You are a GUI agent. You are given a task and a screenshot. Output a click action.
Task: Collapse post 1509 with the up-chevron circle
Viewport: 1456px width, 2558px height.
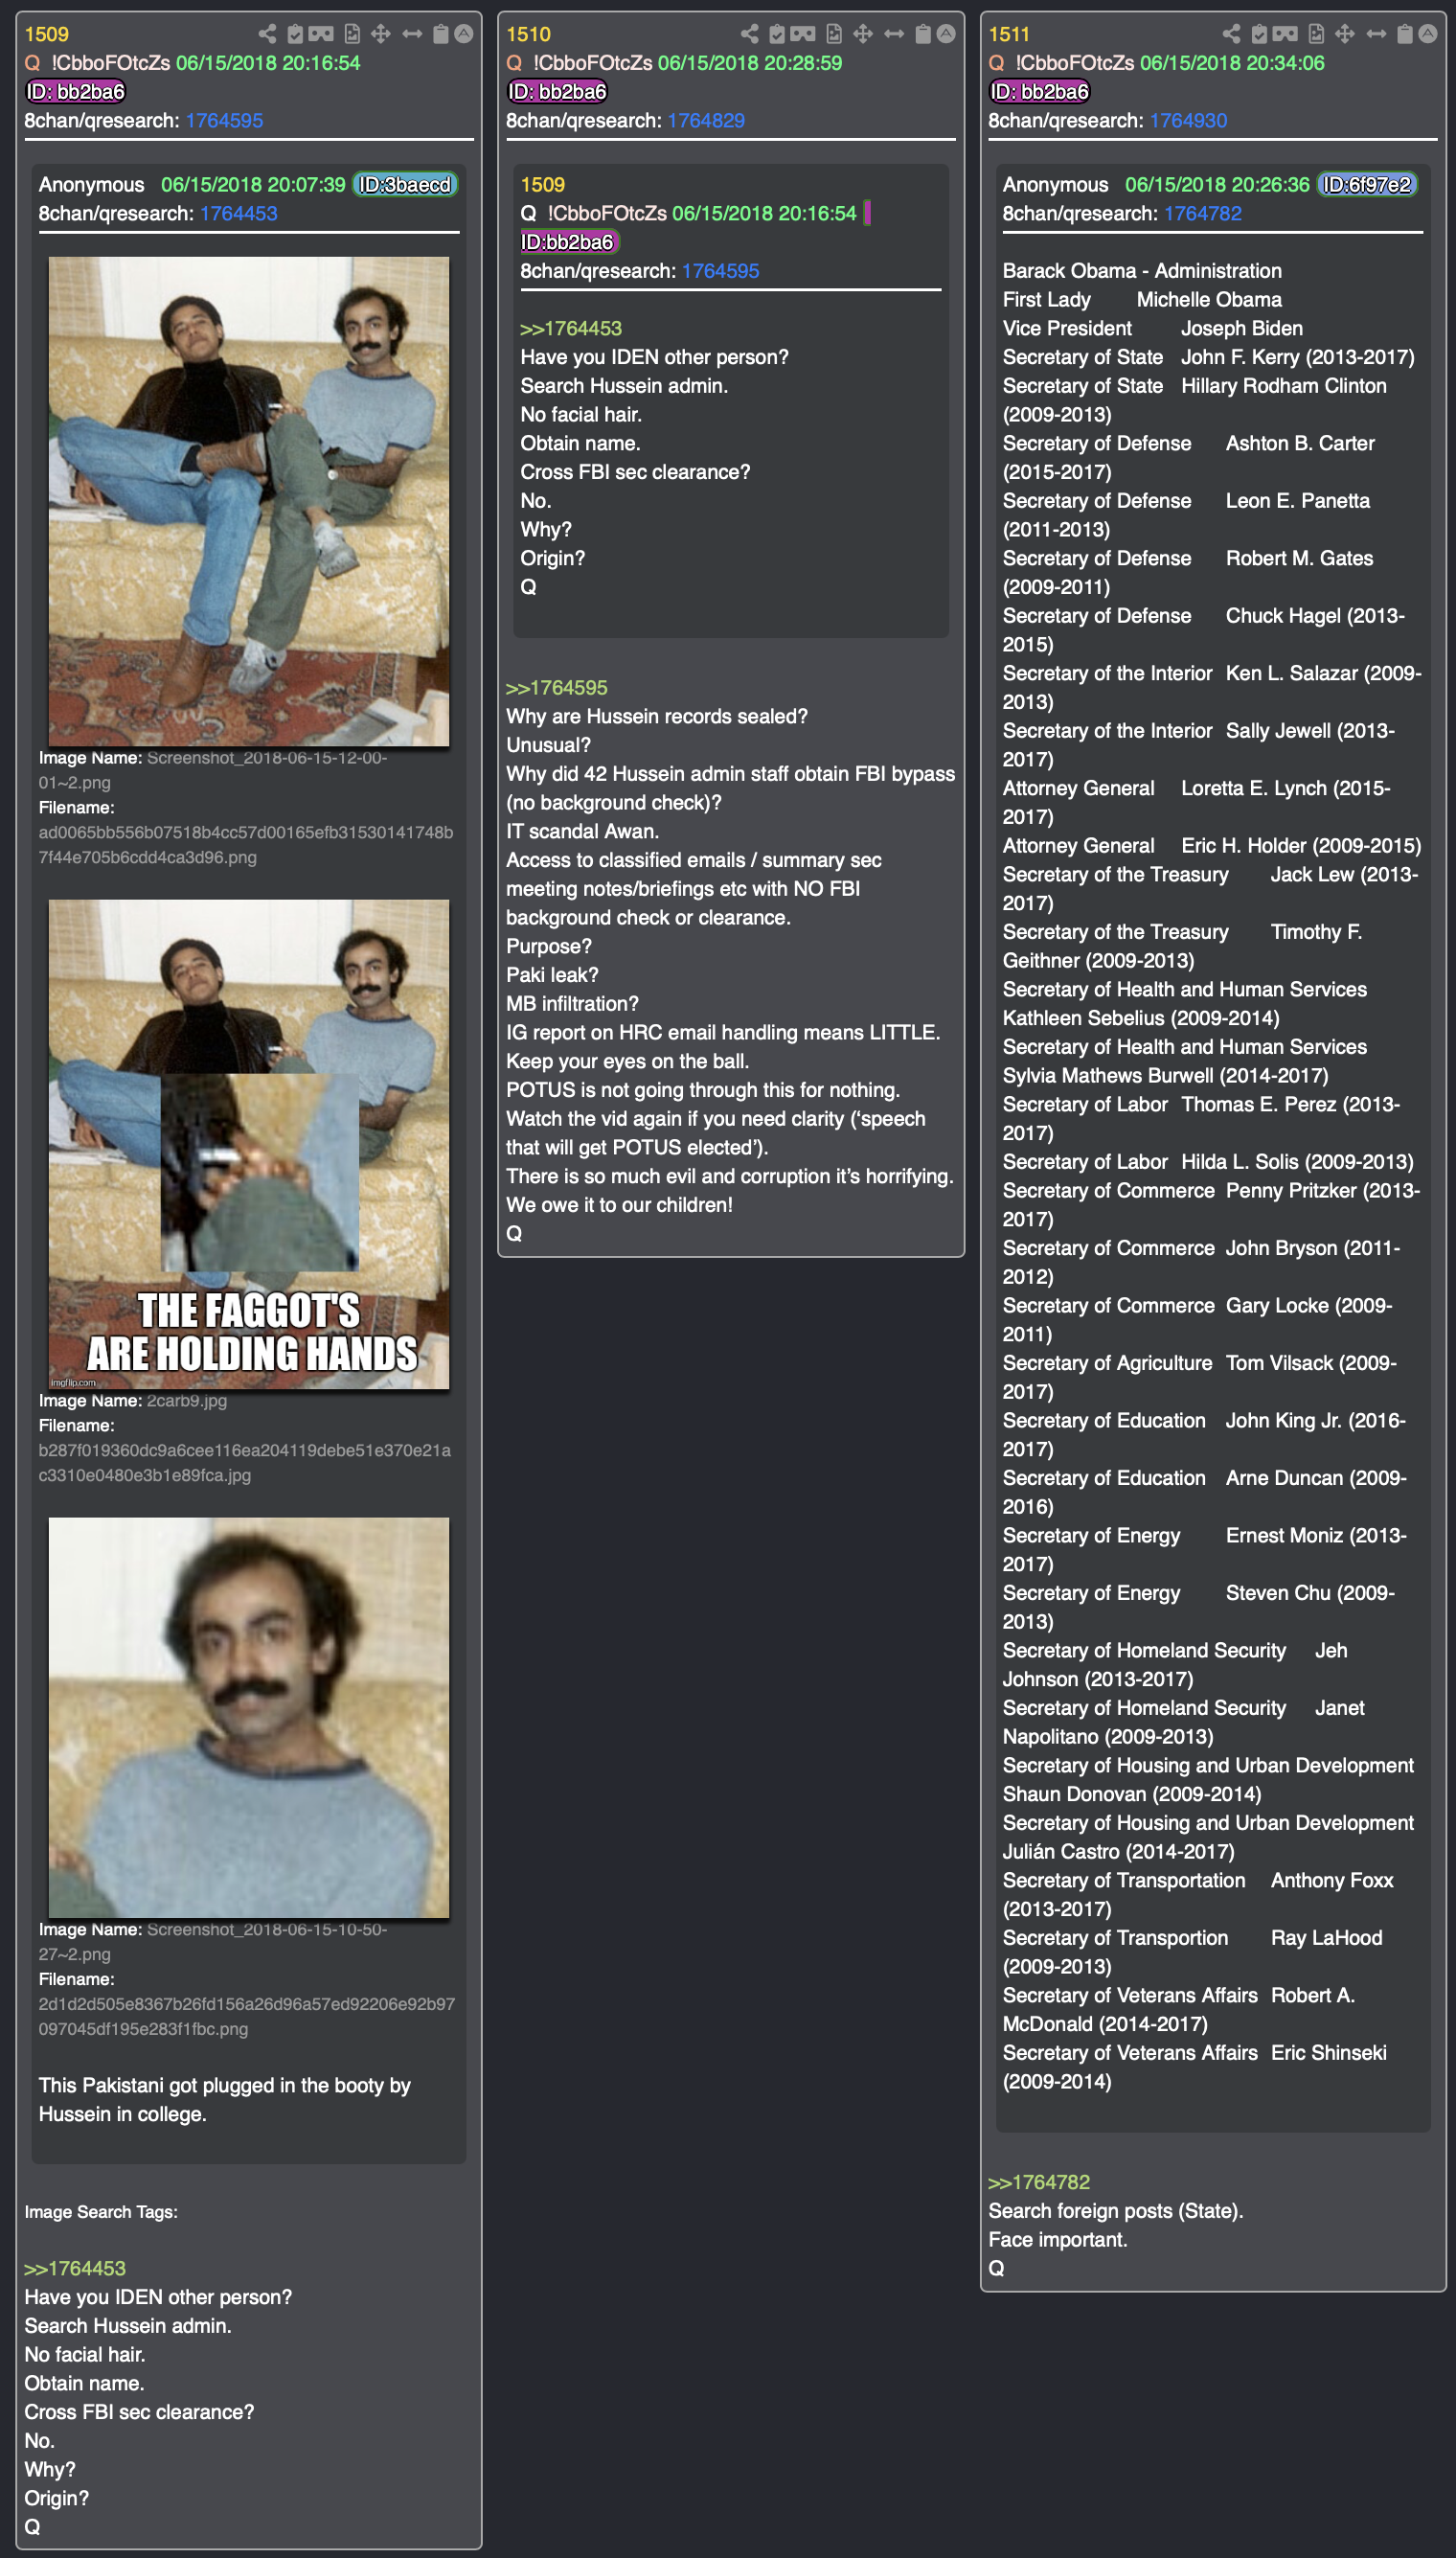[x=464, y=34]
